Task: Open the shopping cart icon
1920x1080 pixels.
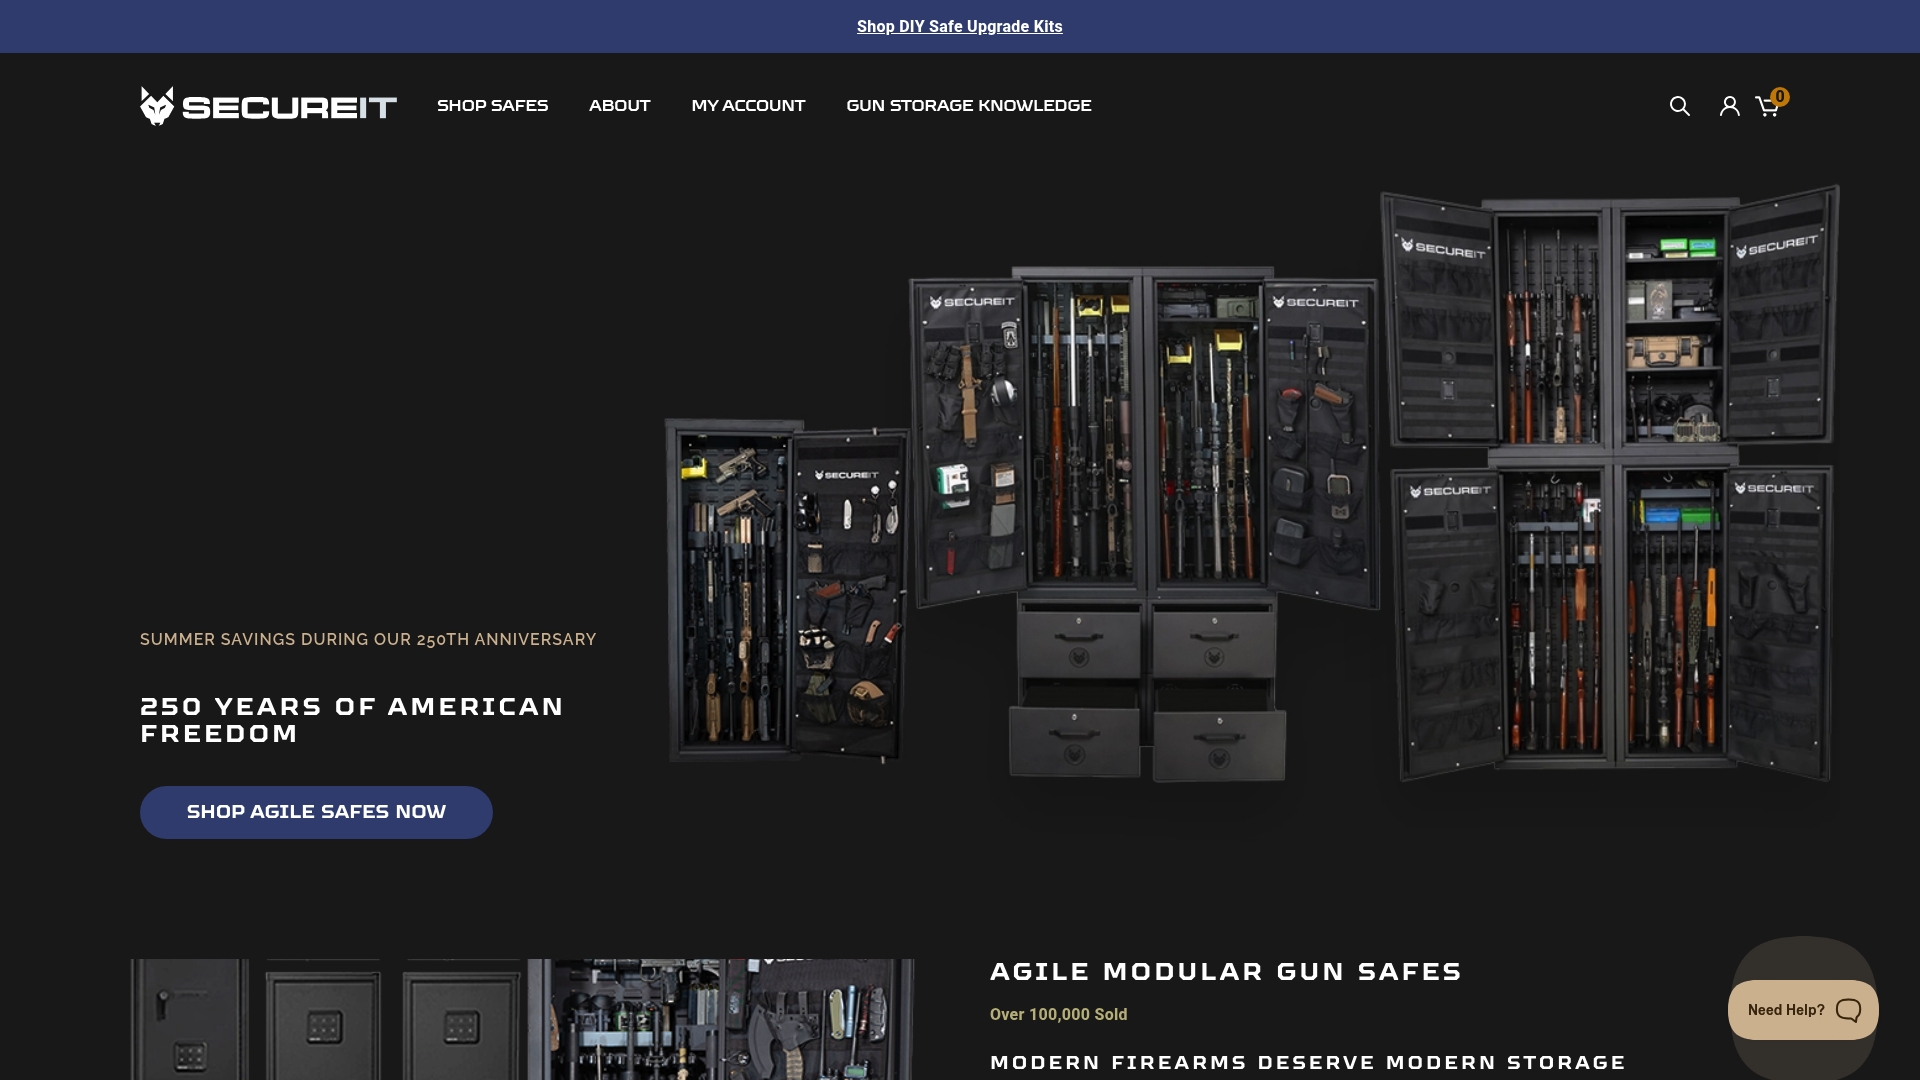Action: tap(1769, 105)
